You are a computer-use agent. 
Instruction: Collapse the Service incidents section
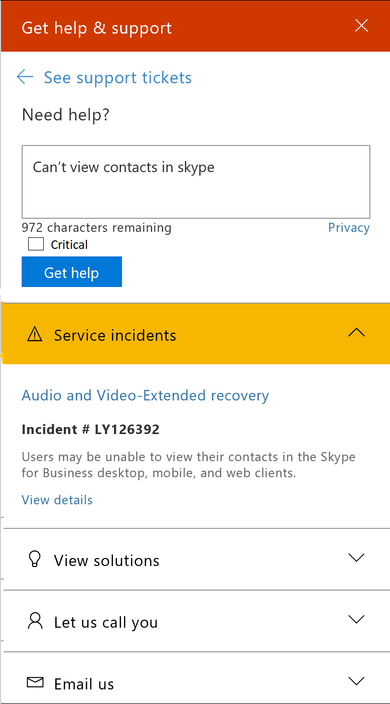click(356, 333)
